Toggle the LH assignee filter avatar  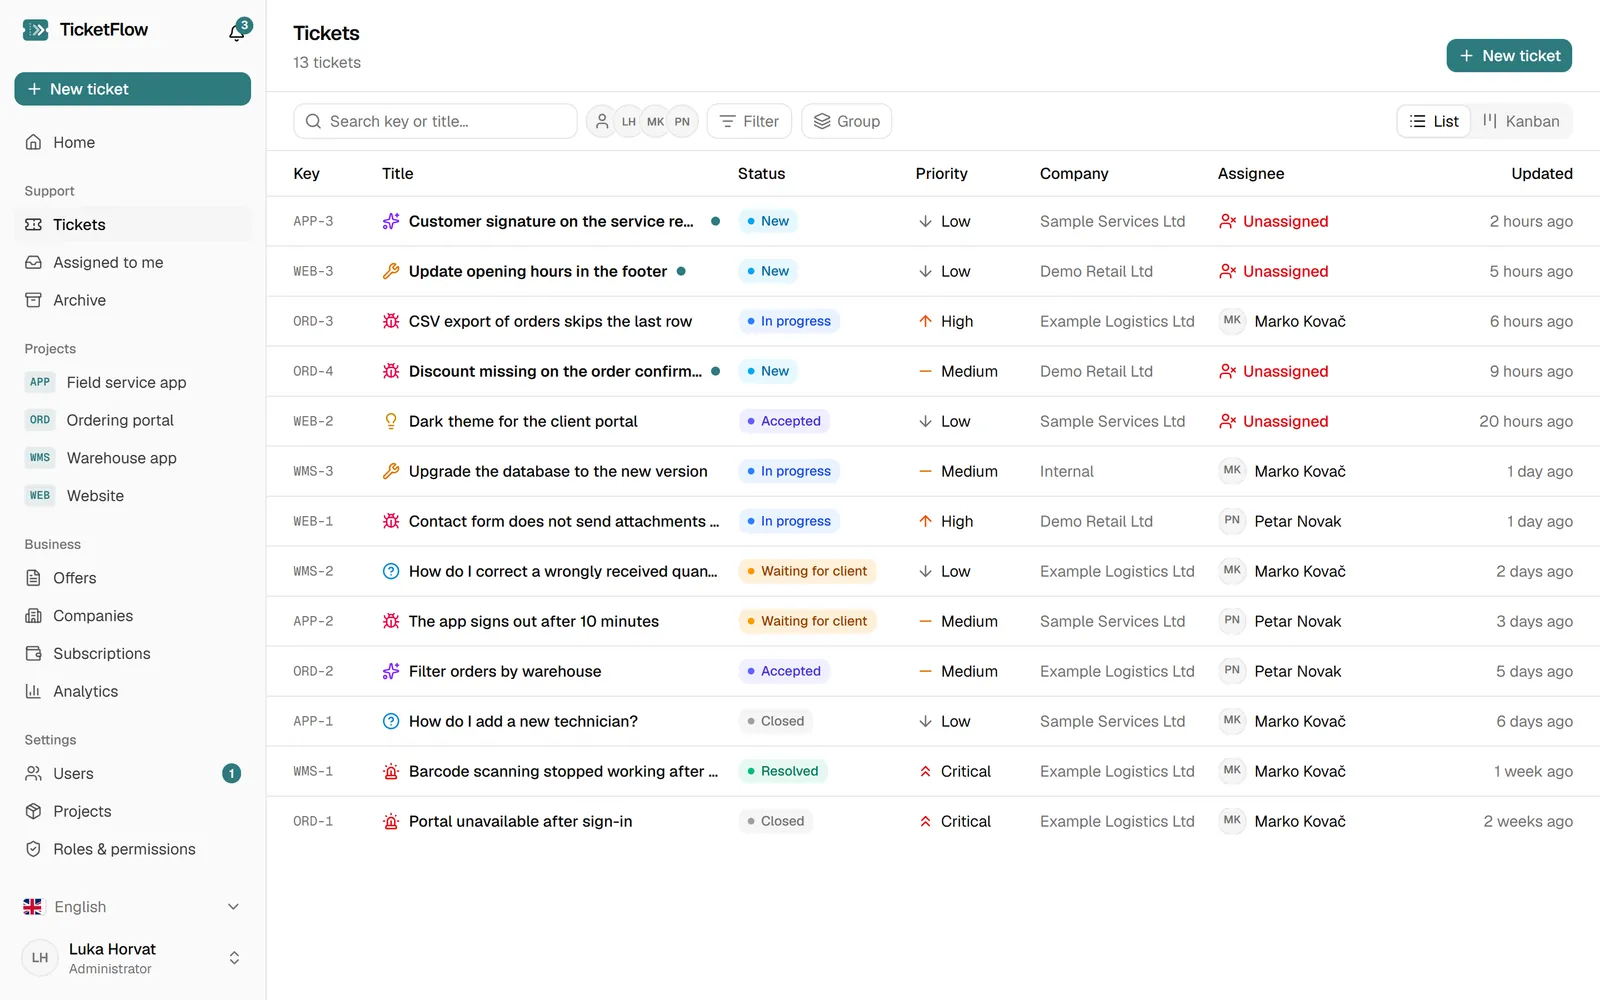tap(629, 121)
